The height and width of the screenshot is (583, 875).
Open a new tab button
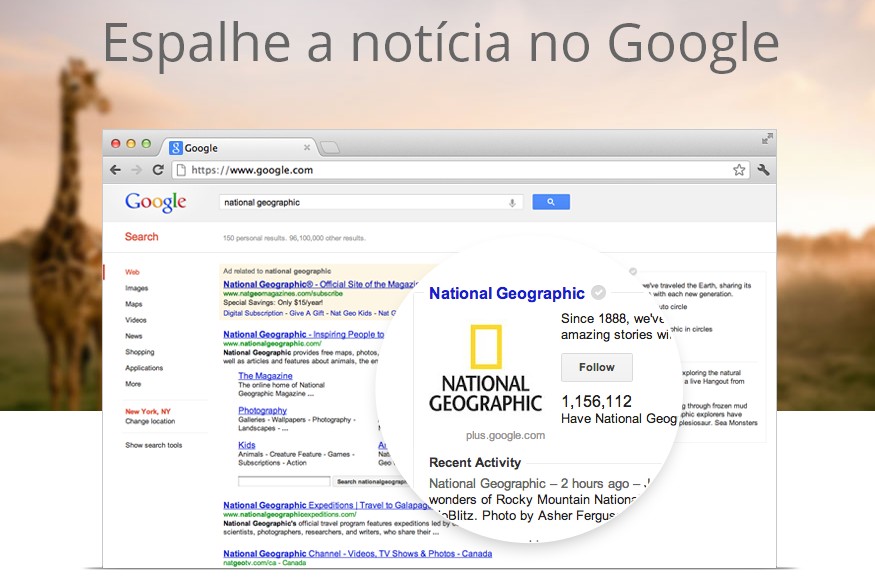coord(330,147)
